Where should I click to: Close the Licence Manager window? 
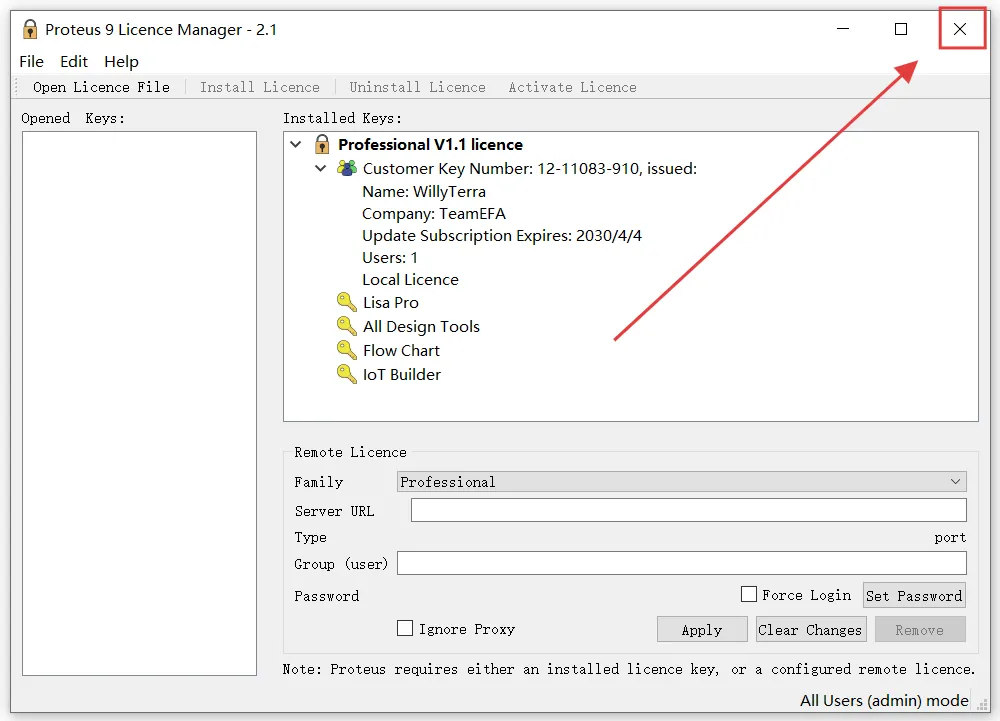960,29
